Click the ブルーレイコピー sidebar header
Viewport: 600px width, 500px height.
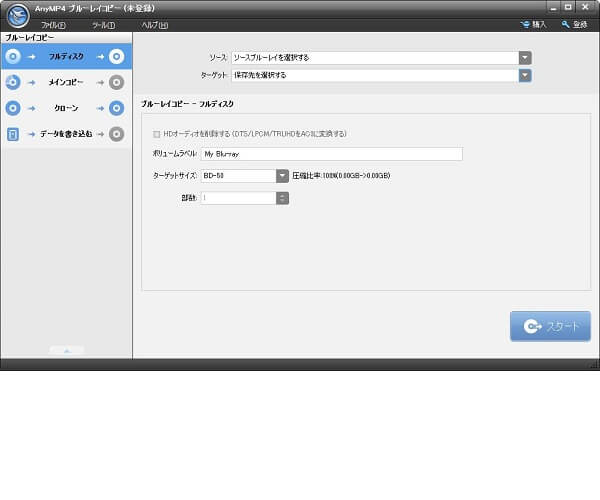click(x=29, y=37)
